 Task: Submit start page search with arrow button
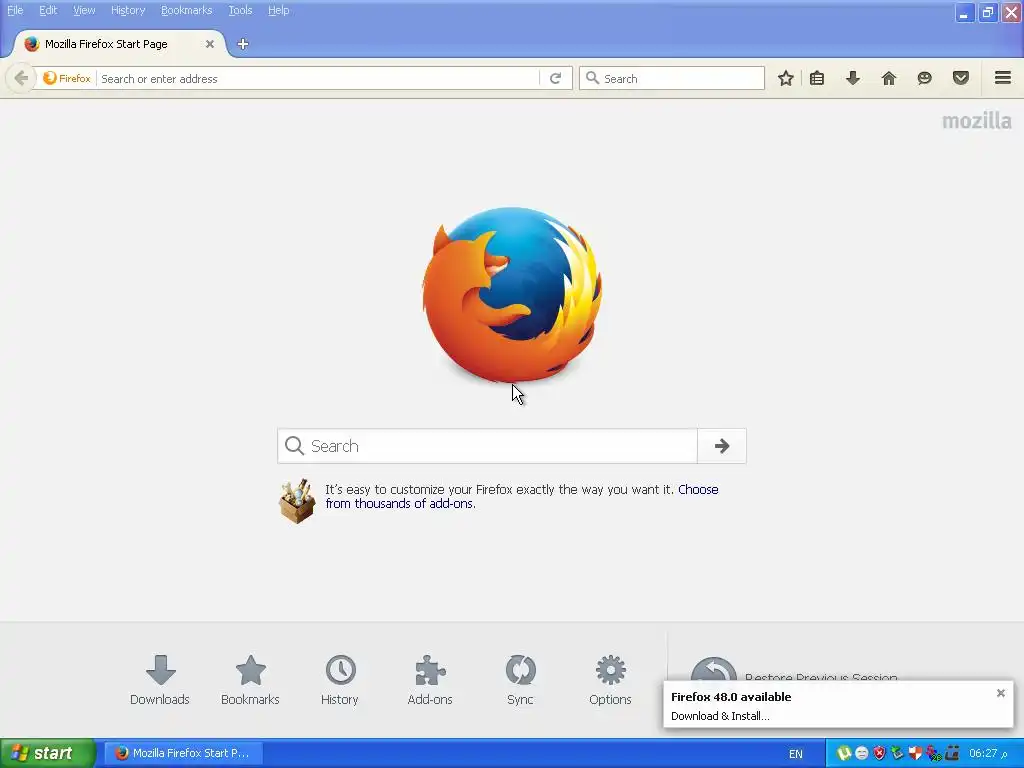coord(722,446)
